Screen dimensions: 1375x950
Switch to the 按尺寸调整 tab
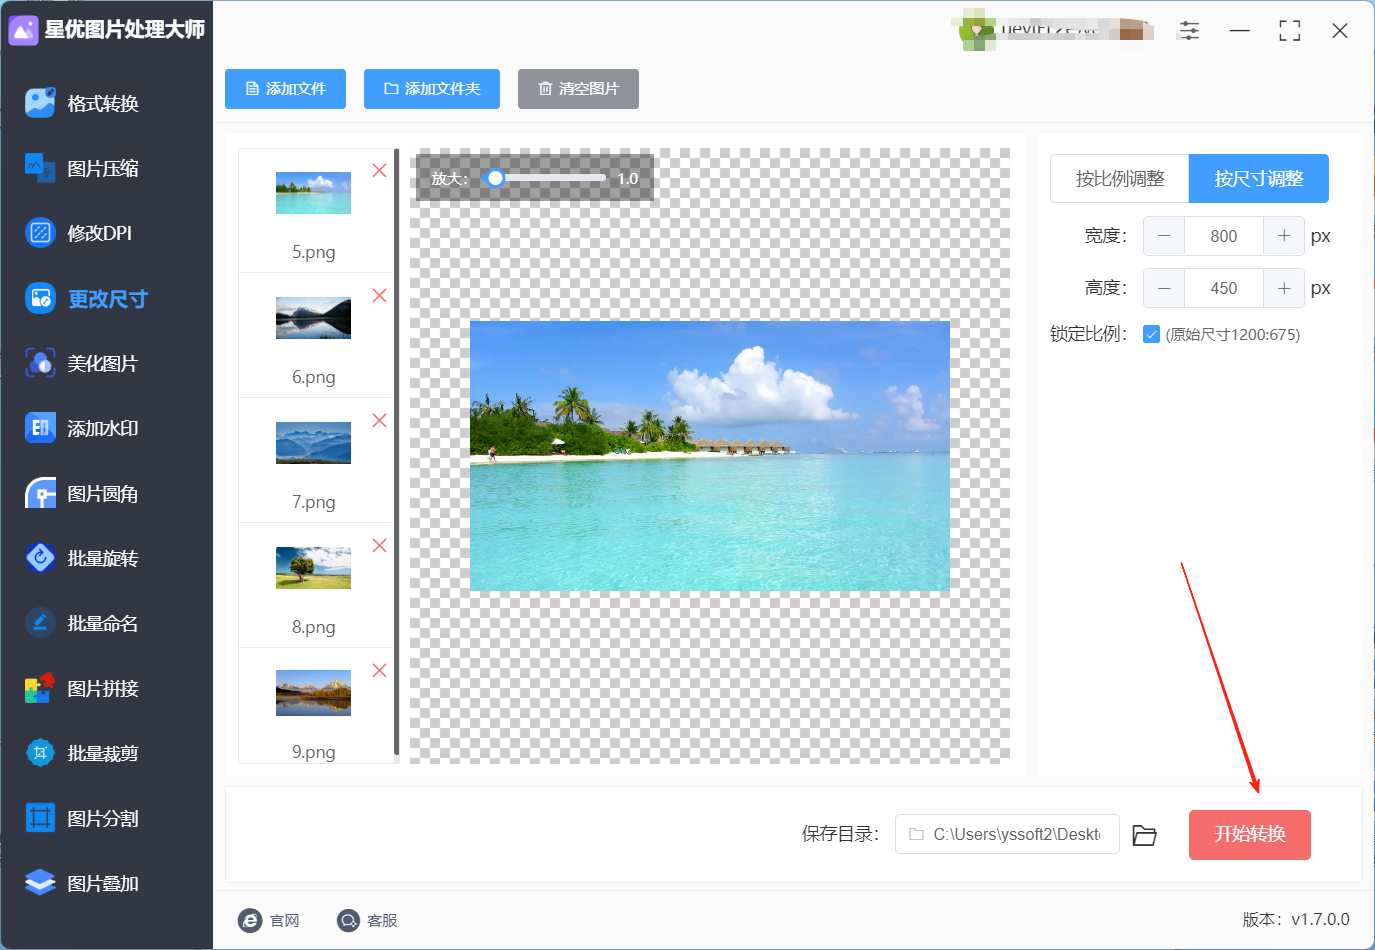click(1259, 179)
